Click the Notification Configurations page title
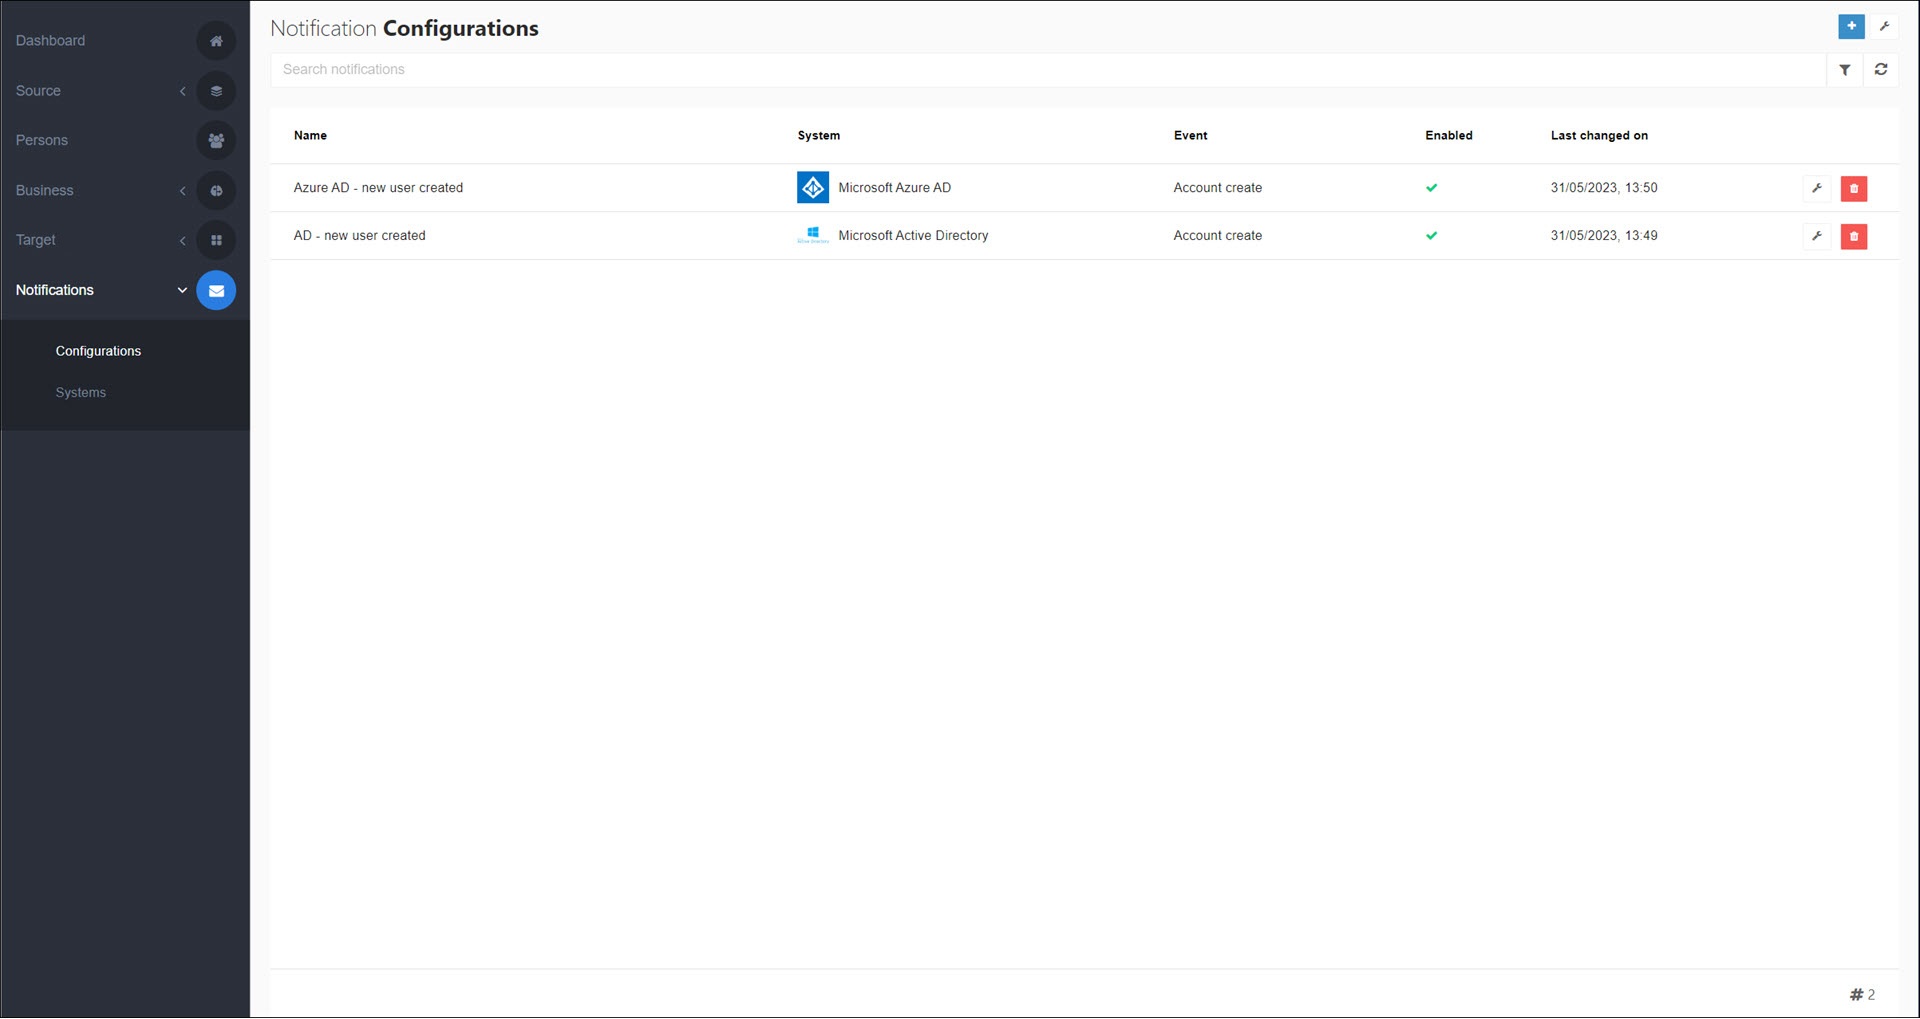The image size is (1920, 1019). click(404, 28)
